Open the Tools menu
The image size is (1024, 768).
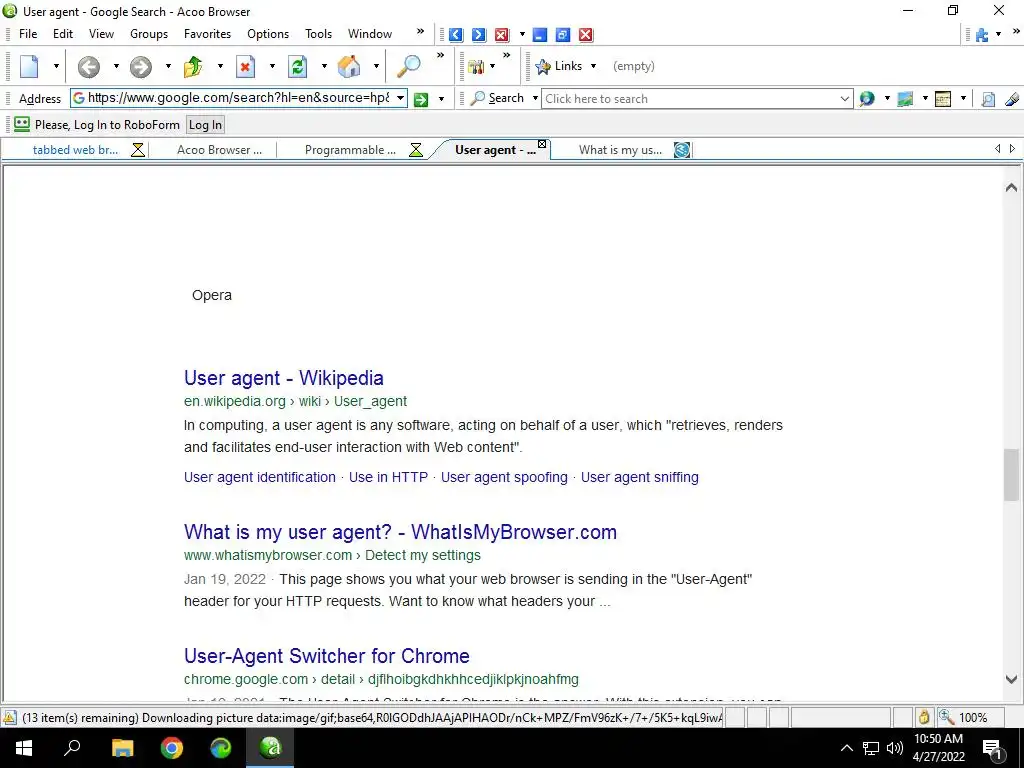[x=319, y=34]
